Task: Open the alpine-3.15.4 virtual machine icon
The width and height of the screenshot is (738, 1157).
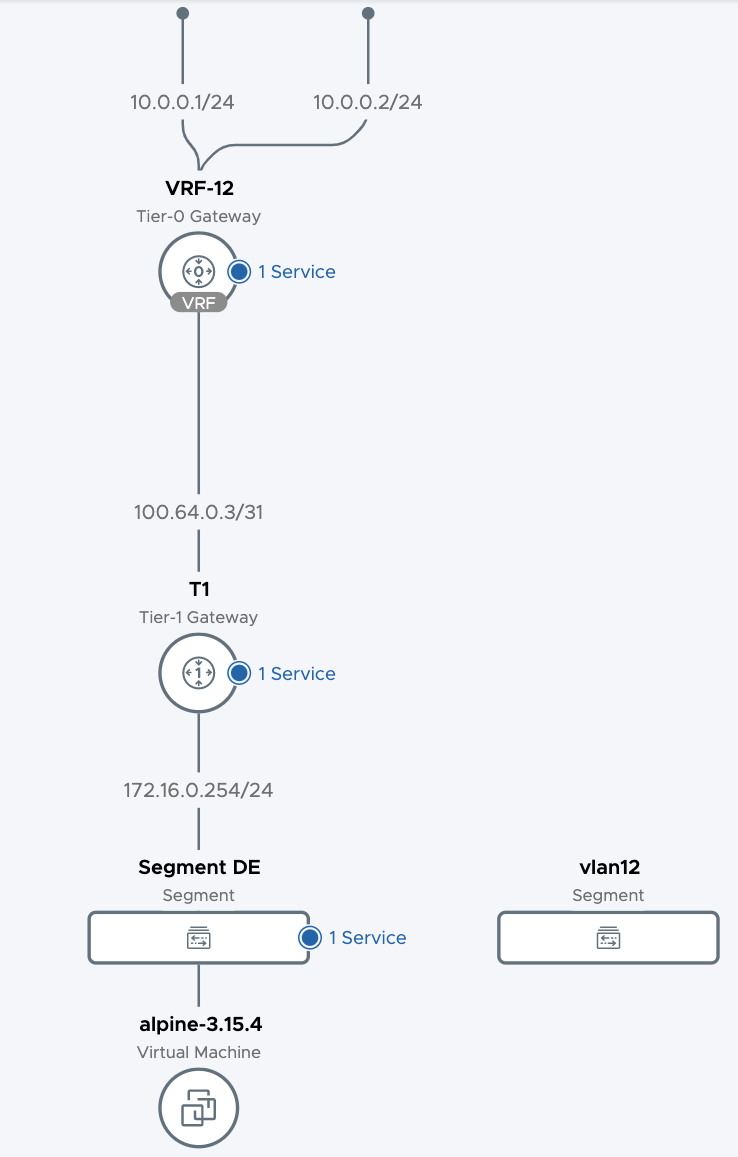Action: (198, 1108)
